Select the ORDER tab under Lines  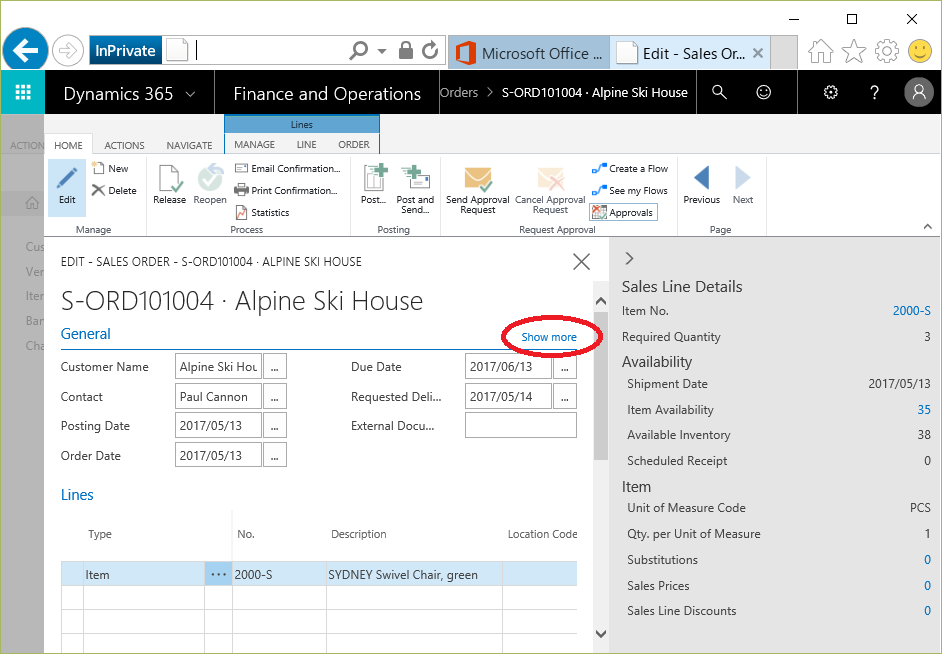point(354,145)
